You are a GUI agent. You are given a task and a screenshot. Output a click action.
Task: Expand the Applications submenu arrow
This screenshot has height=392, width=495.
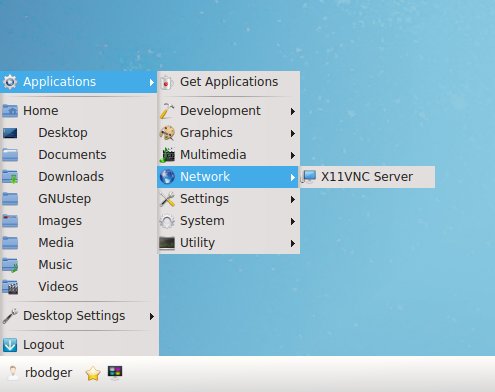click(x=151, y=82)
